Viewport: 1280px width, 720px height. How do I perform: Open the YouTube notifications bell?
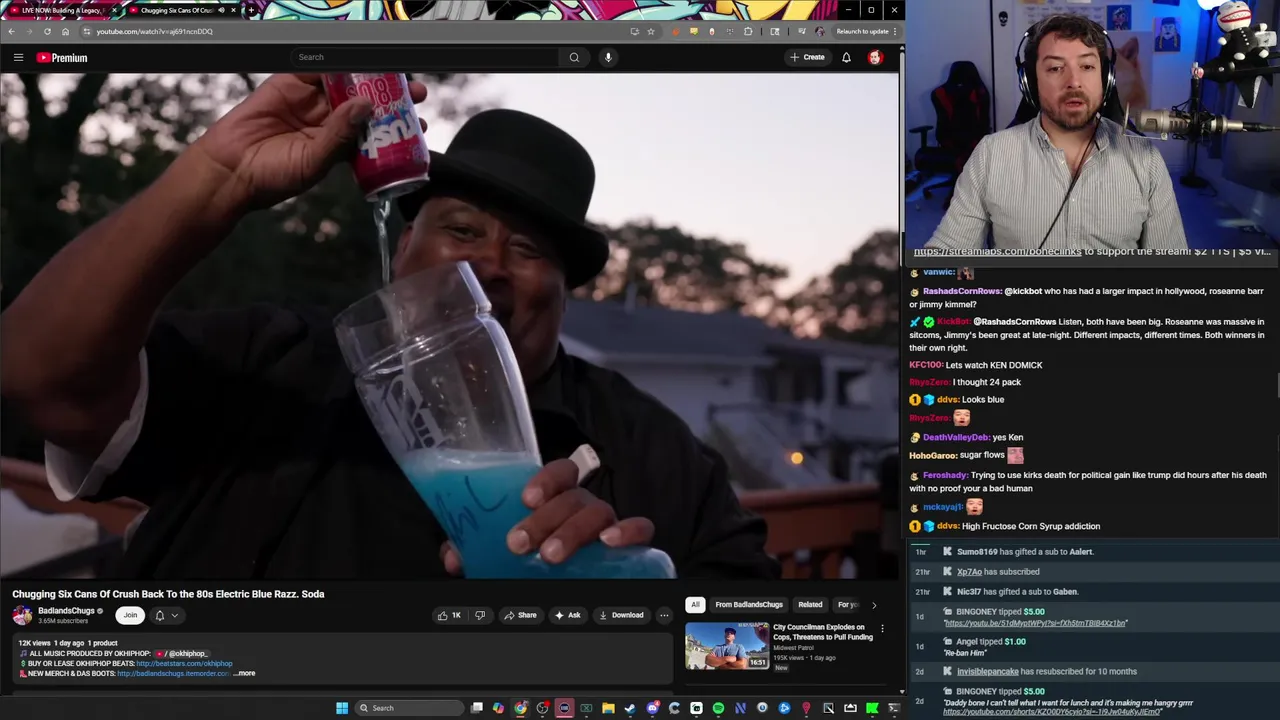(x=846, y=57)
